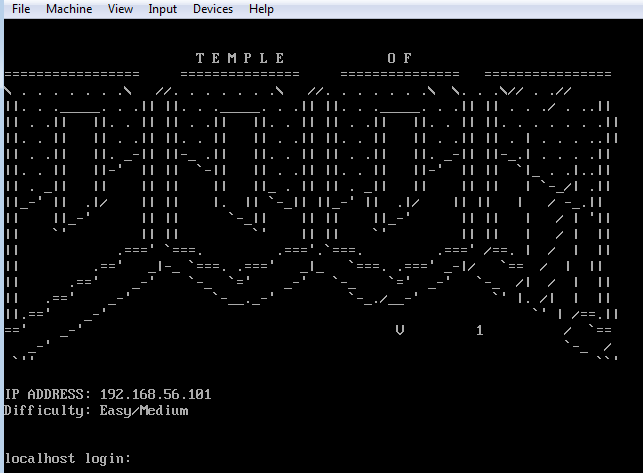
Task: Open the File menu
Action: [x=21, y=9]
